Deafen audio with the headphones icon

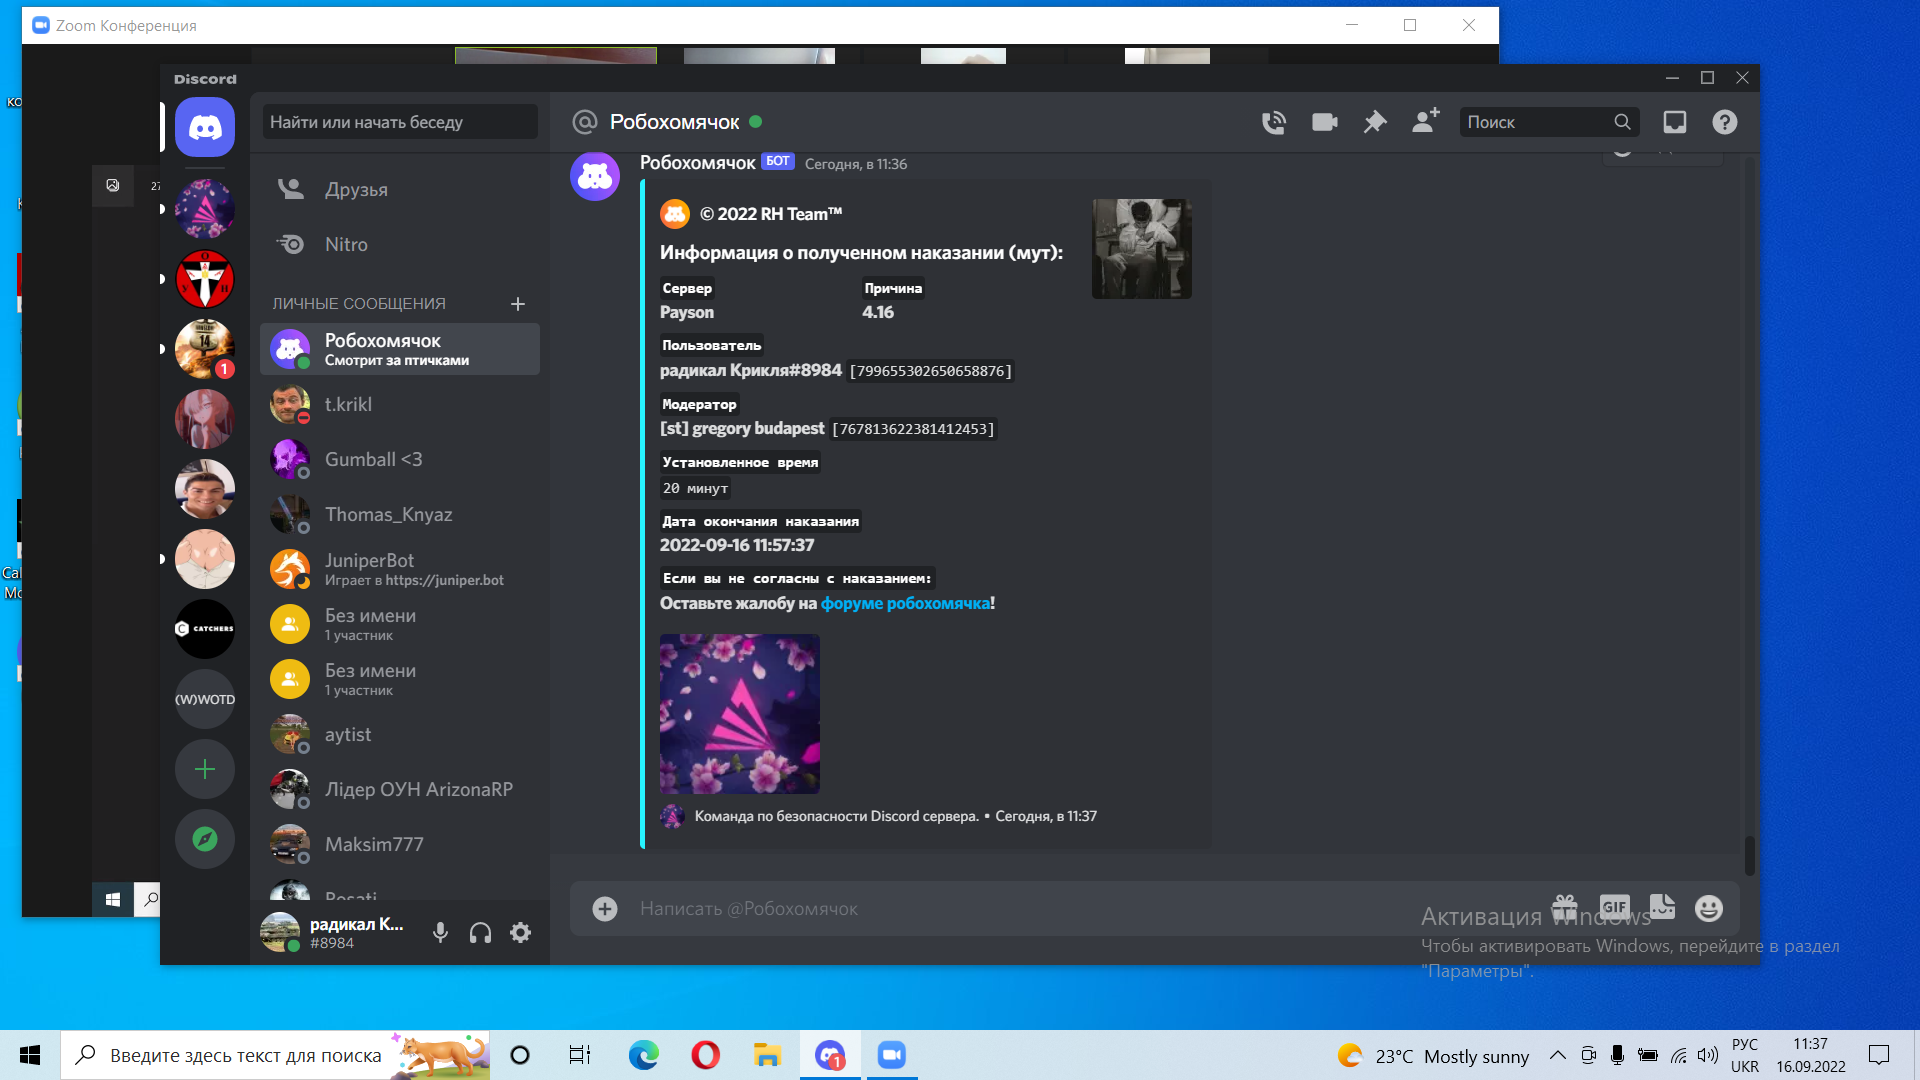[x=480, y=933]
